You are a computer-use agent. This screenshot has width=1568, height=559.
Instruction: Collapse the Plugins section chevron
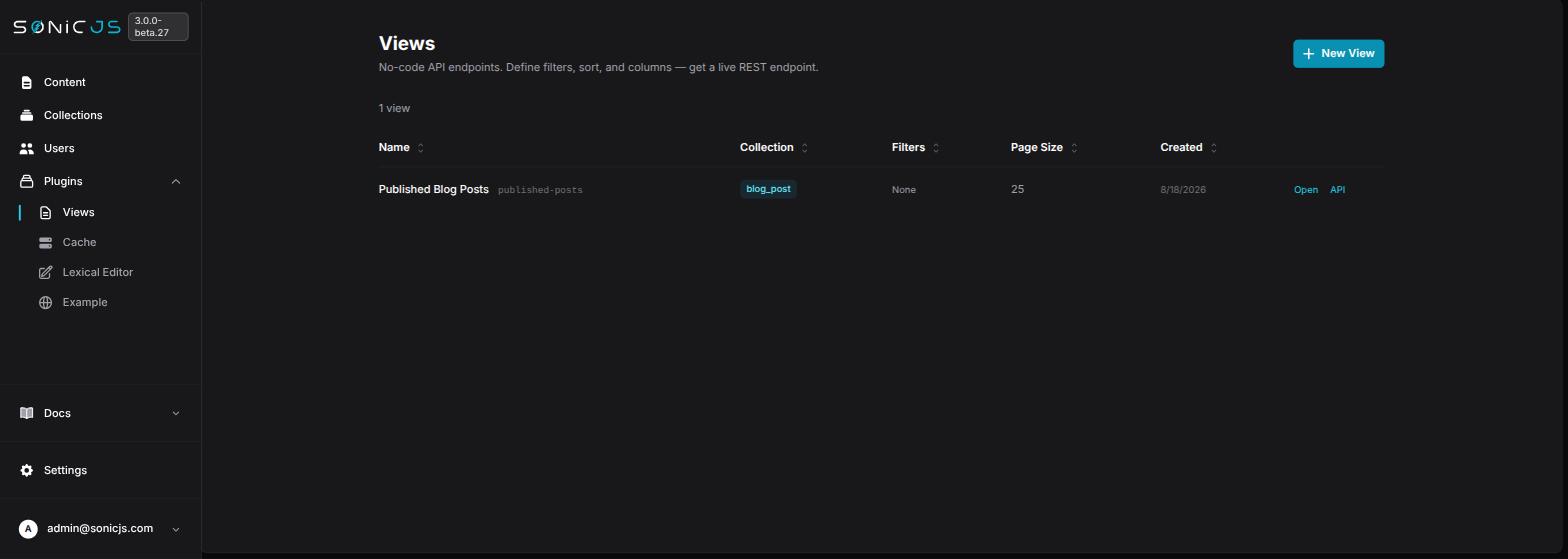(176, 181)
